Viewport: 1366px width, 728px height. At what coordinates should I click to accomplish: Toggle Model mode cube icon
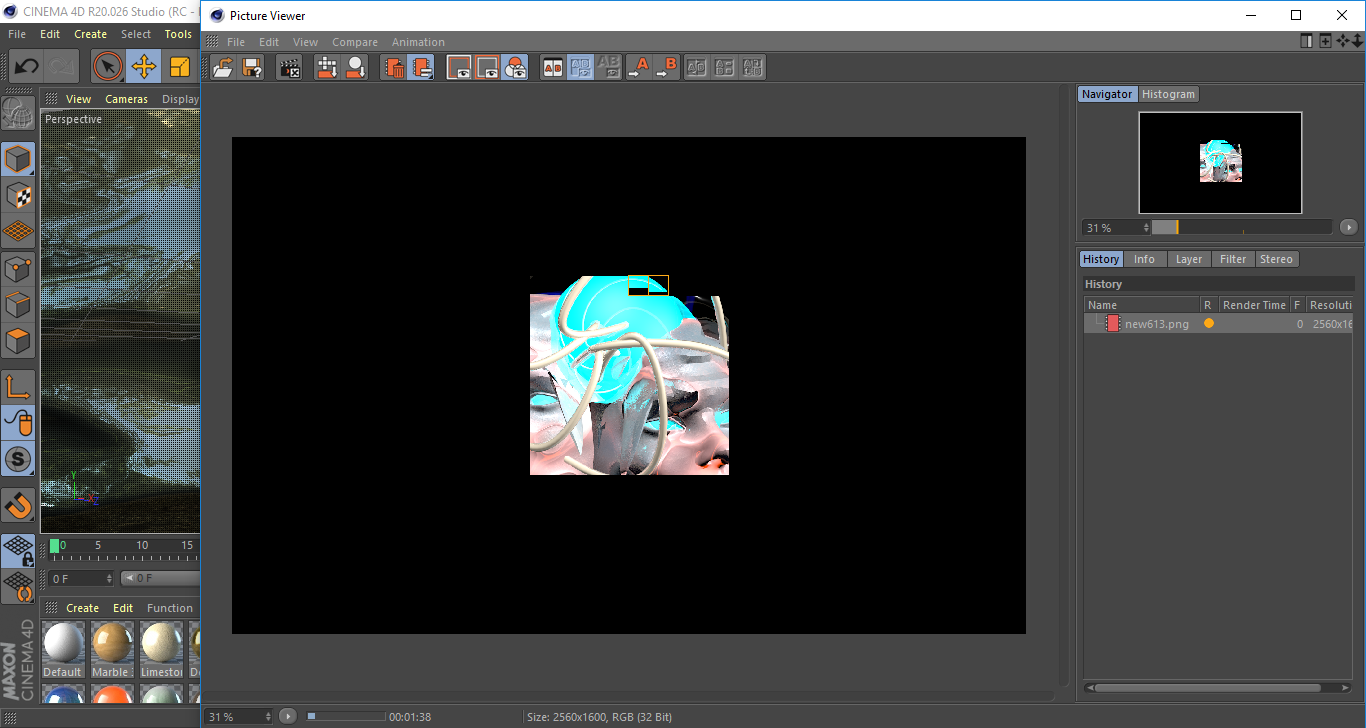pos(18,159)
